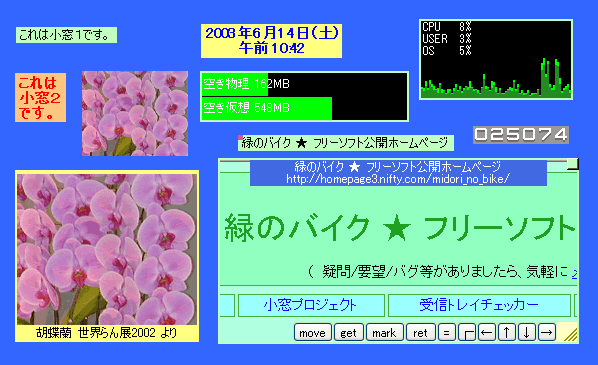Open the 小窓プロジェクト tab
598x365 pixels.
[311, 305]
